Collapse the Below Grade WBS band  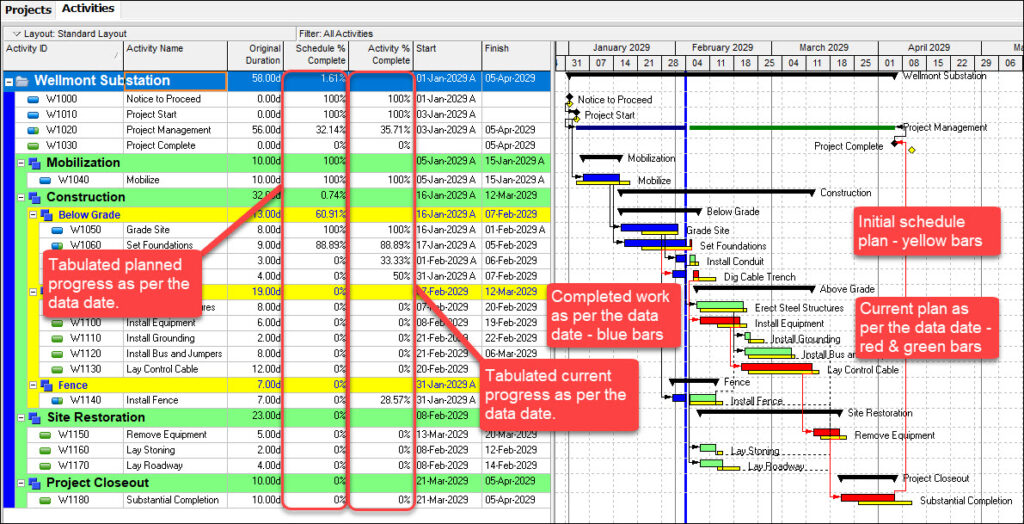33,214
